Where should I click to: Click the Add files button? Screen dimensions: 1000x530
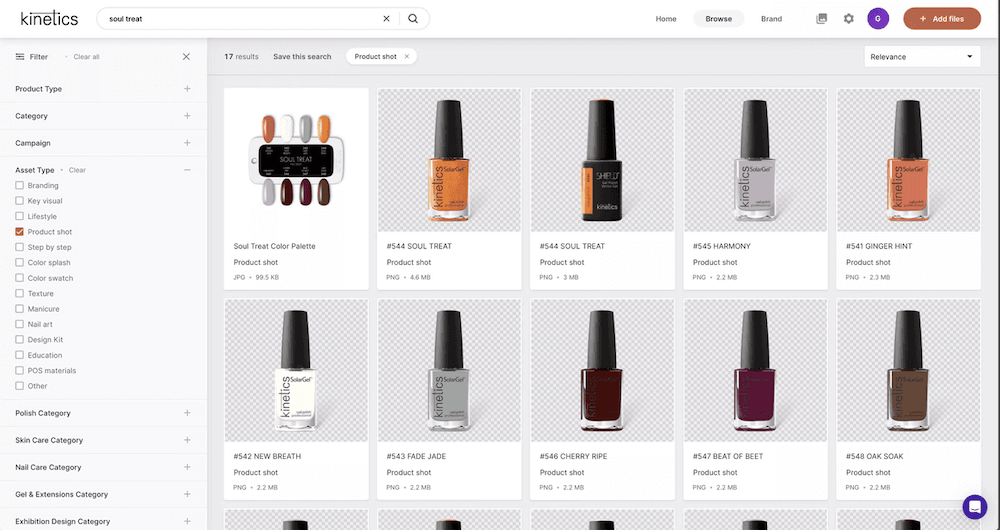pyautogui.click(x=942, y=18)
